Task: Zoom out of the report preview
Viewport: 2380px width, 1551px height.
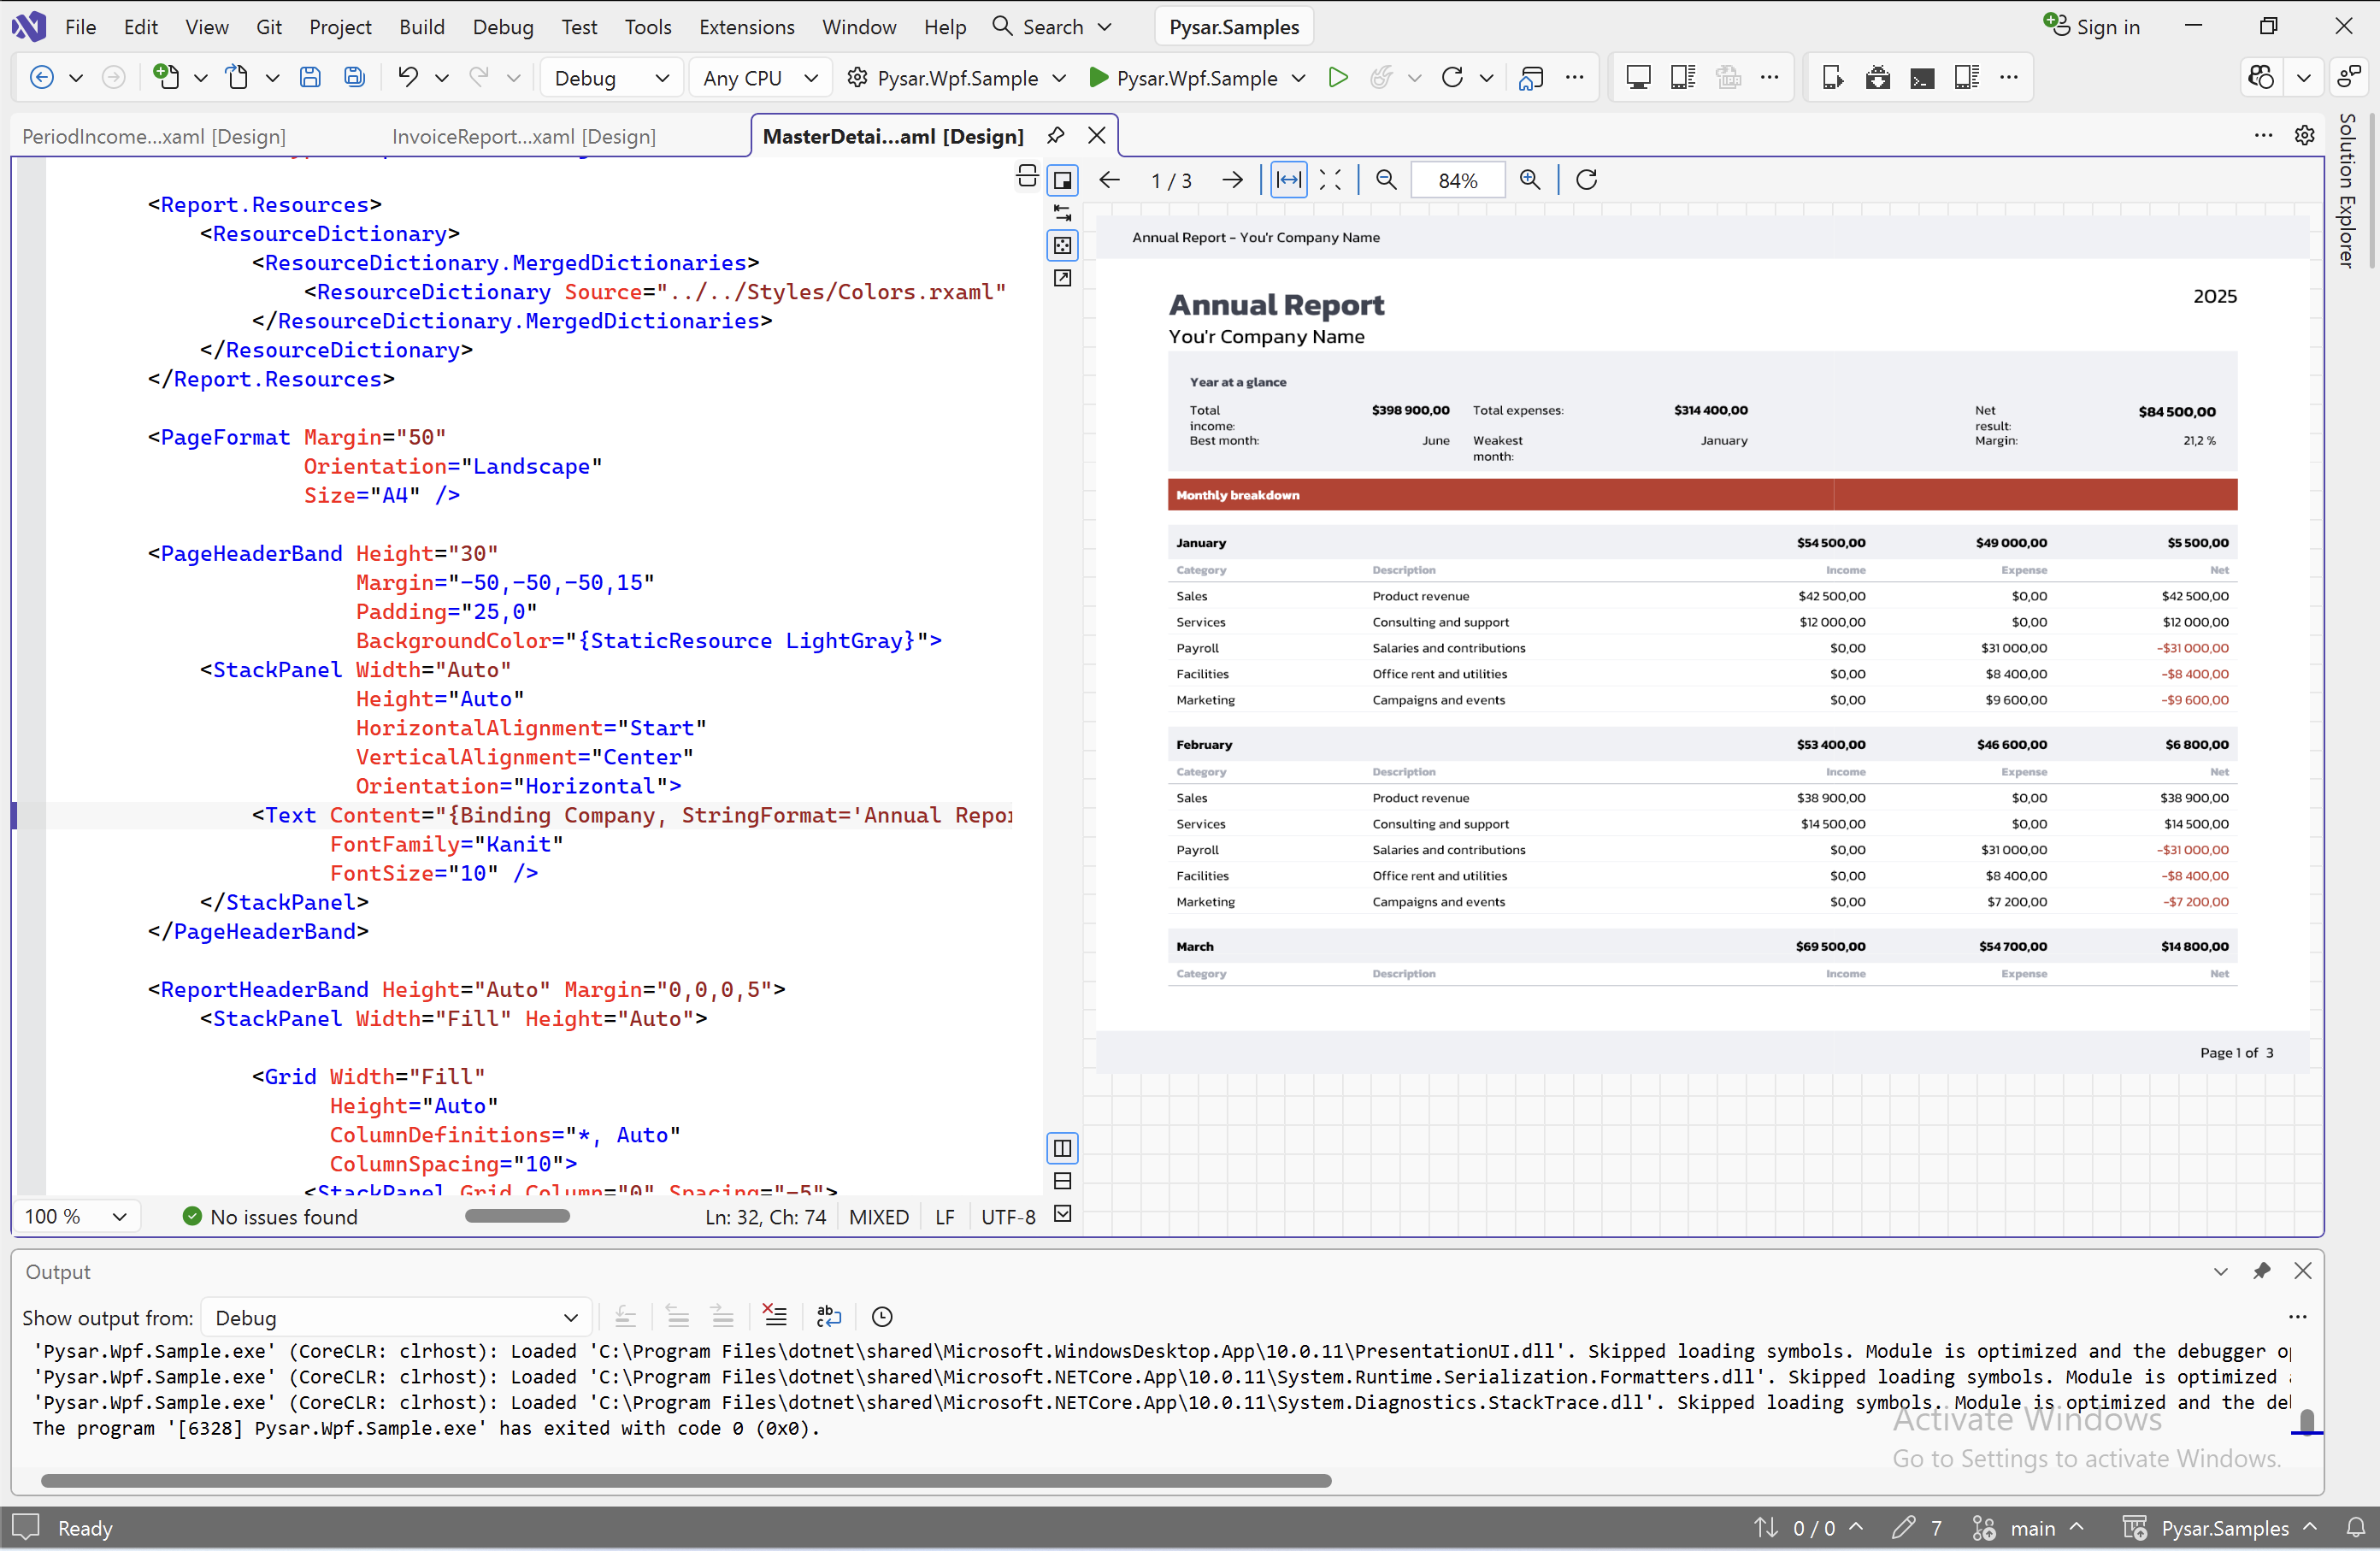Action: pos(1386,180)
